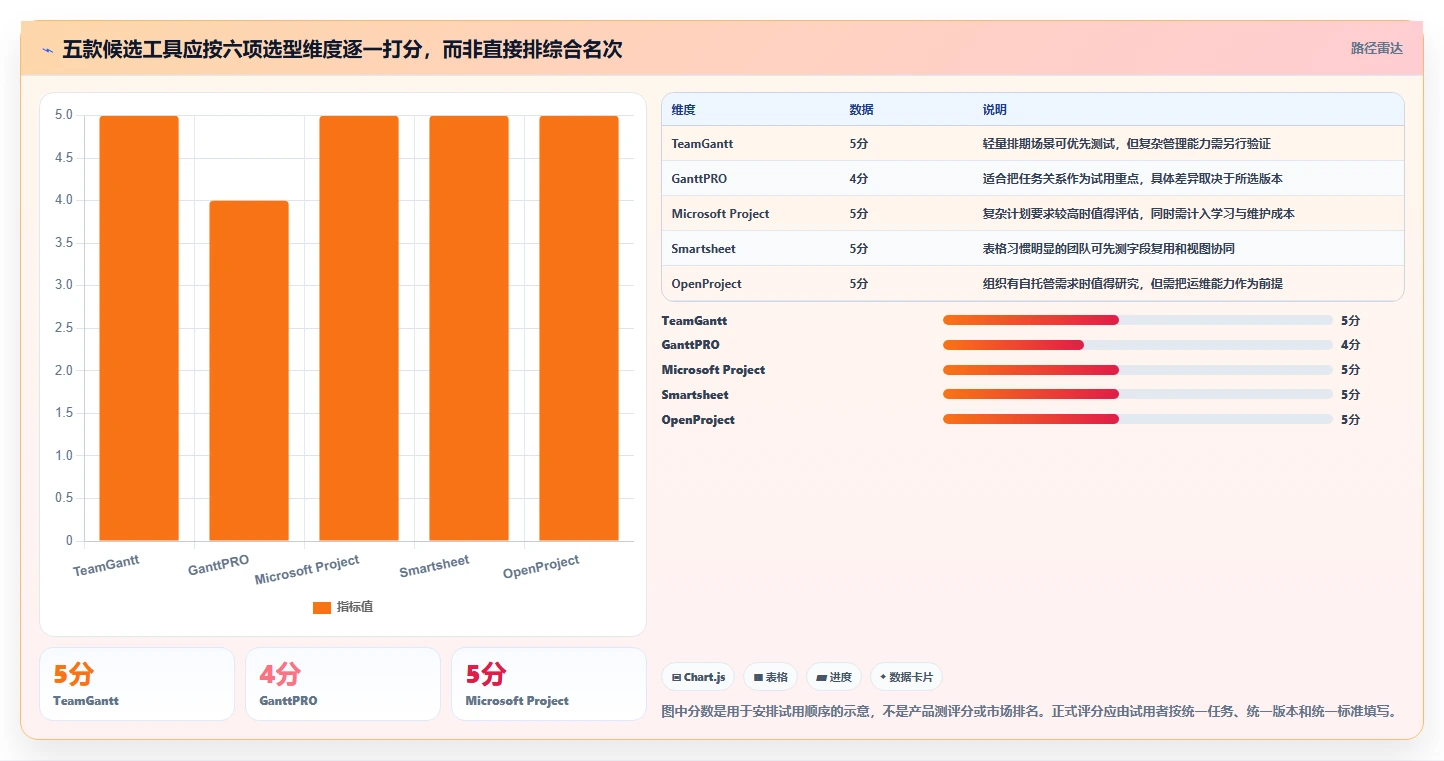The image size is (1444, 761).
Task: Click the 4分 cell in GanttPRO table row
Action: 859,179
